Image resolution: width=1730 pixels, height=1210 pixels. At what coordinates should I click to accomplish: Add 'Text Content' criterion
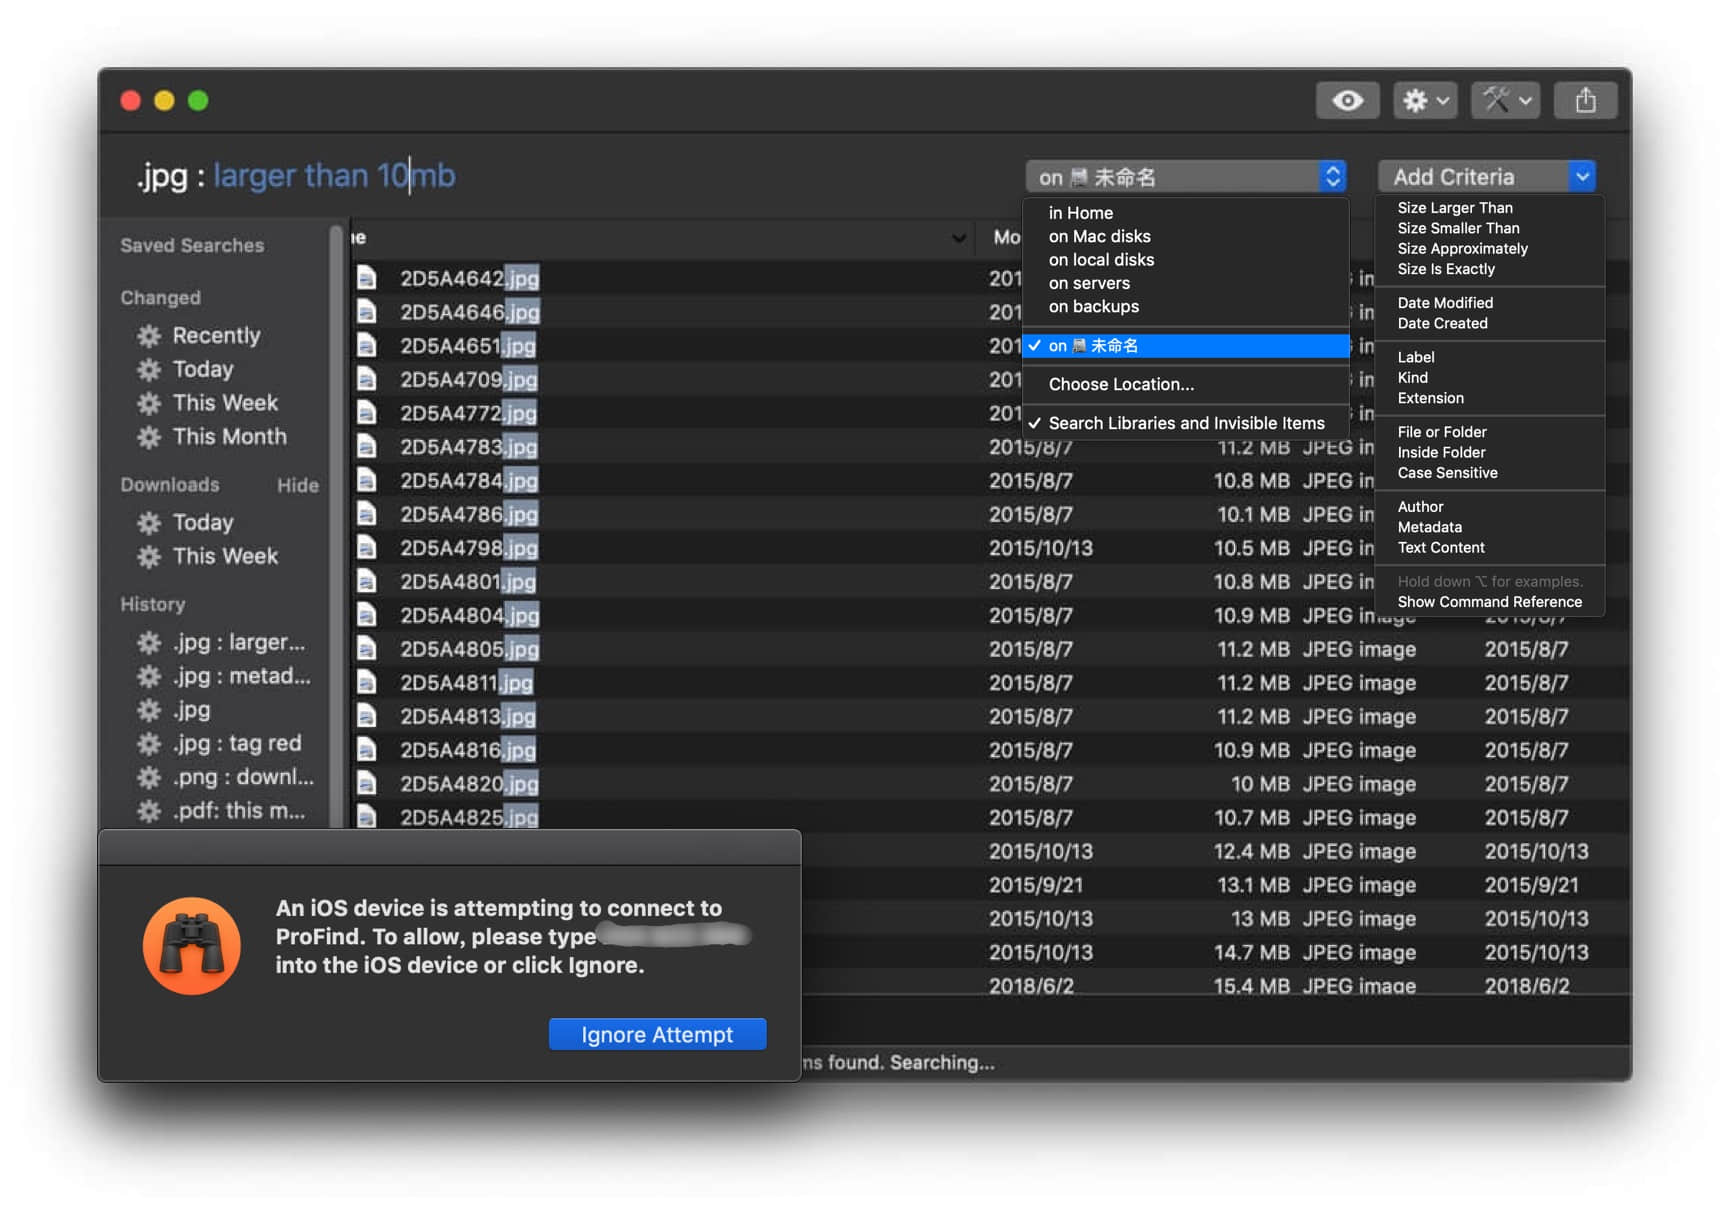(x=1441, y=548)
